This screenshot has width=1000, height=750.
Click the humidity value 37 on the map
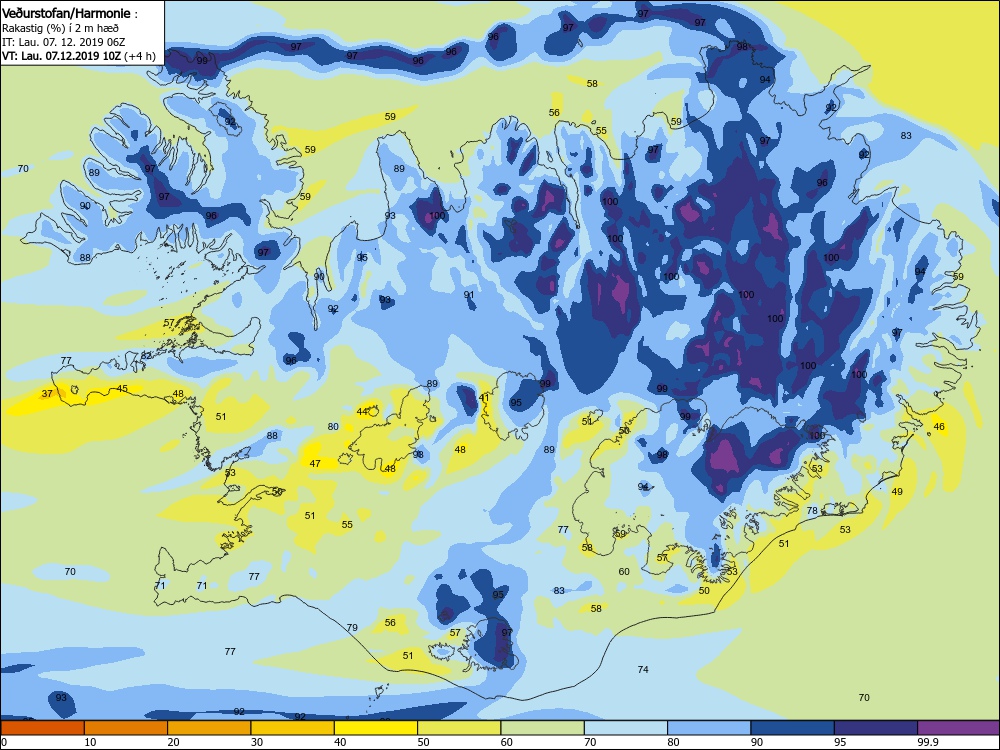click(47, 393)
